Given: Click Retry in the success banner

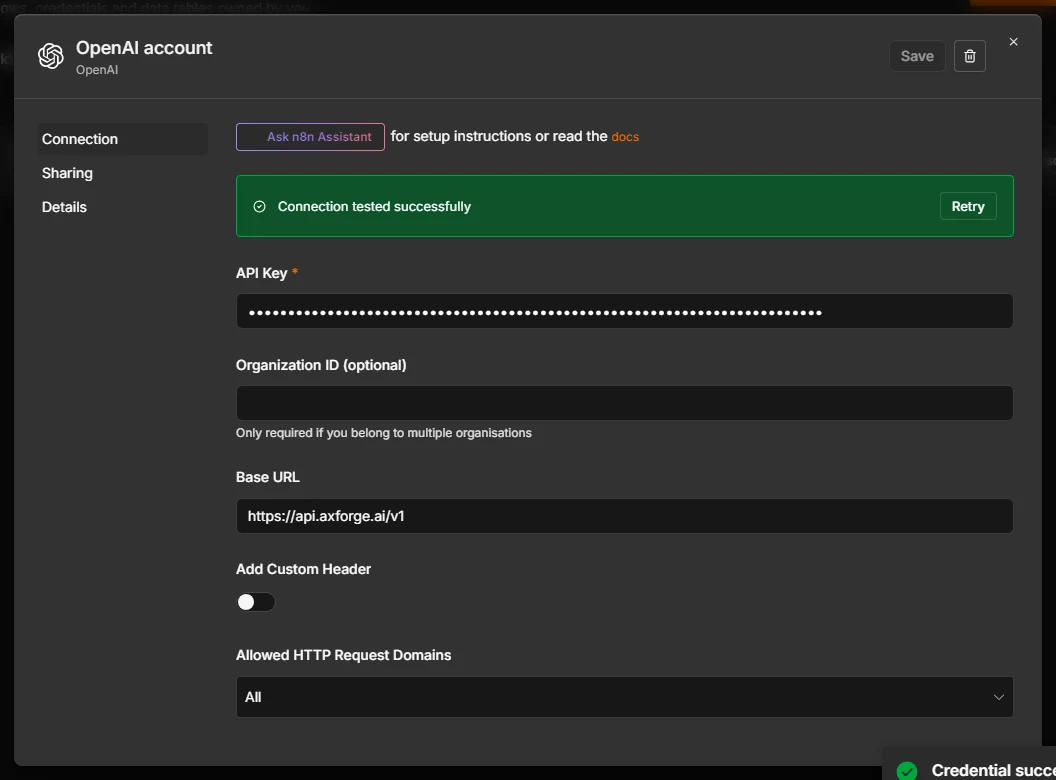Looking at the screenshot, I should click(968, 206).
